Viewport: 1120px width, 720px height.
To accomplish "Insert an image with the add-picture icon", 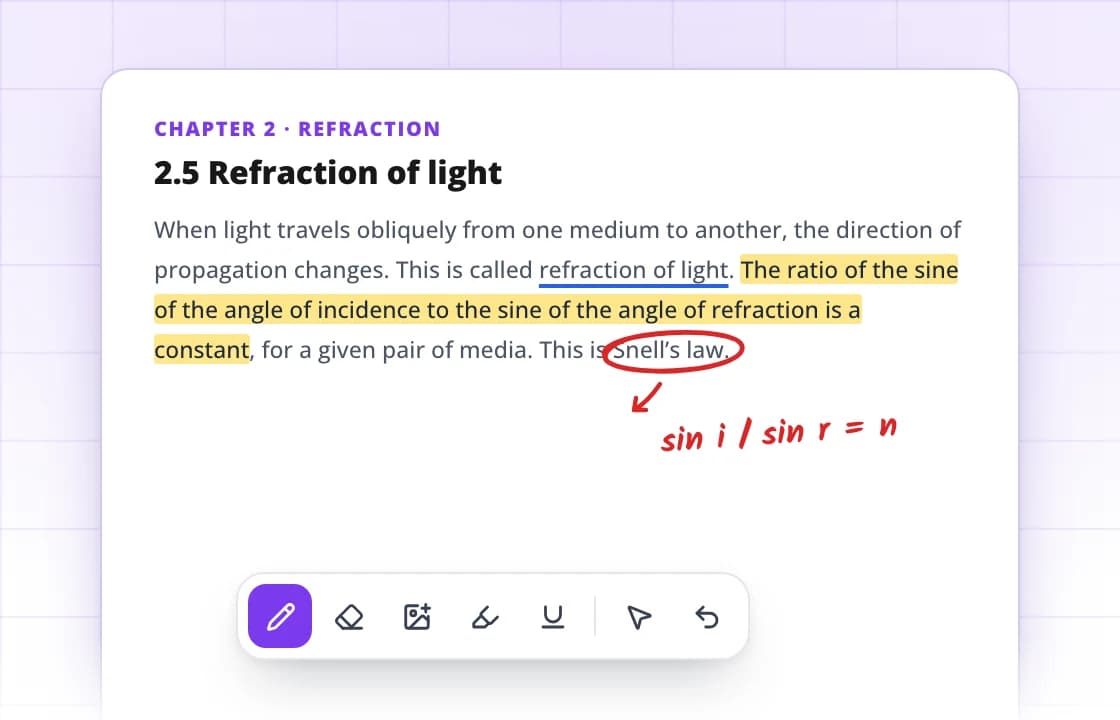I will click(417, 616).
